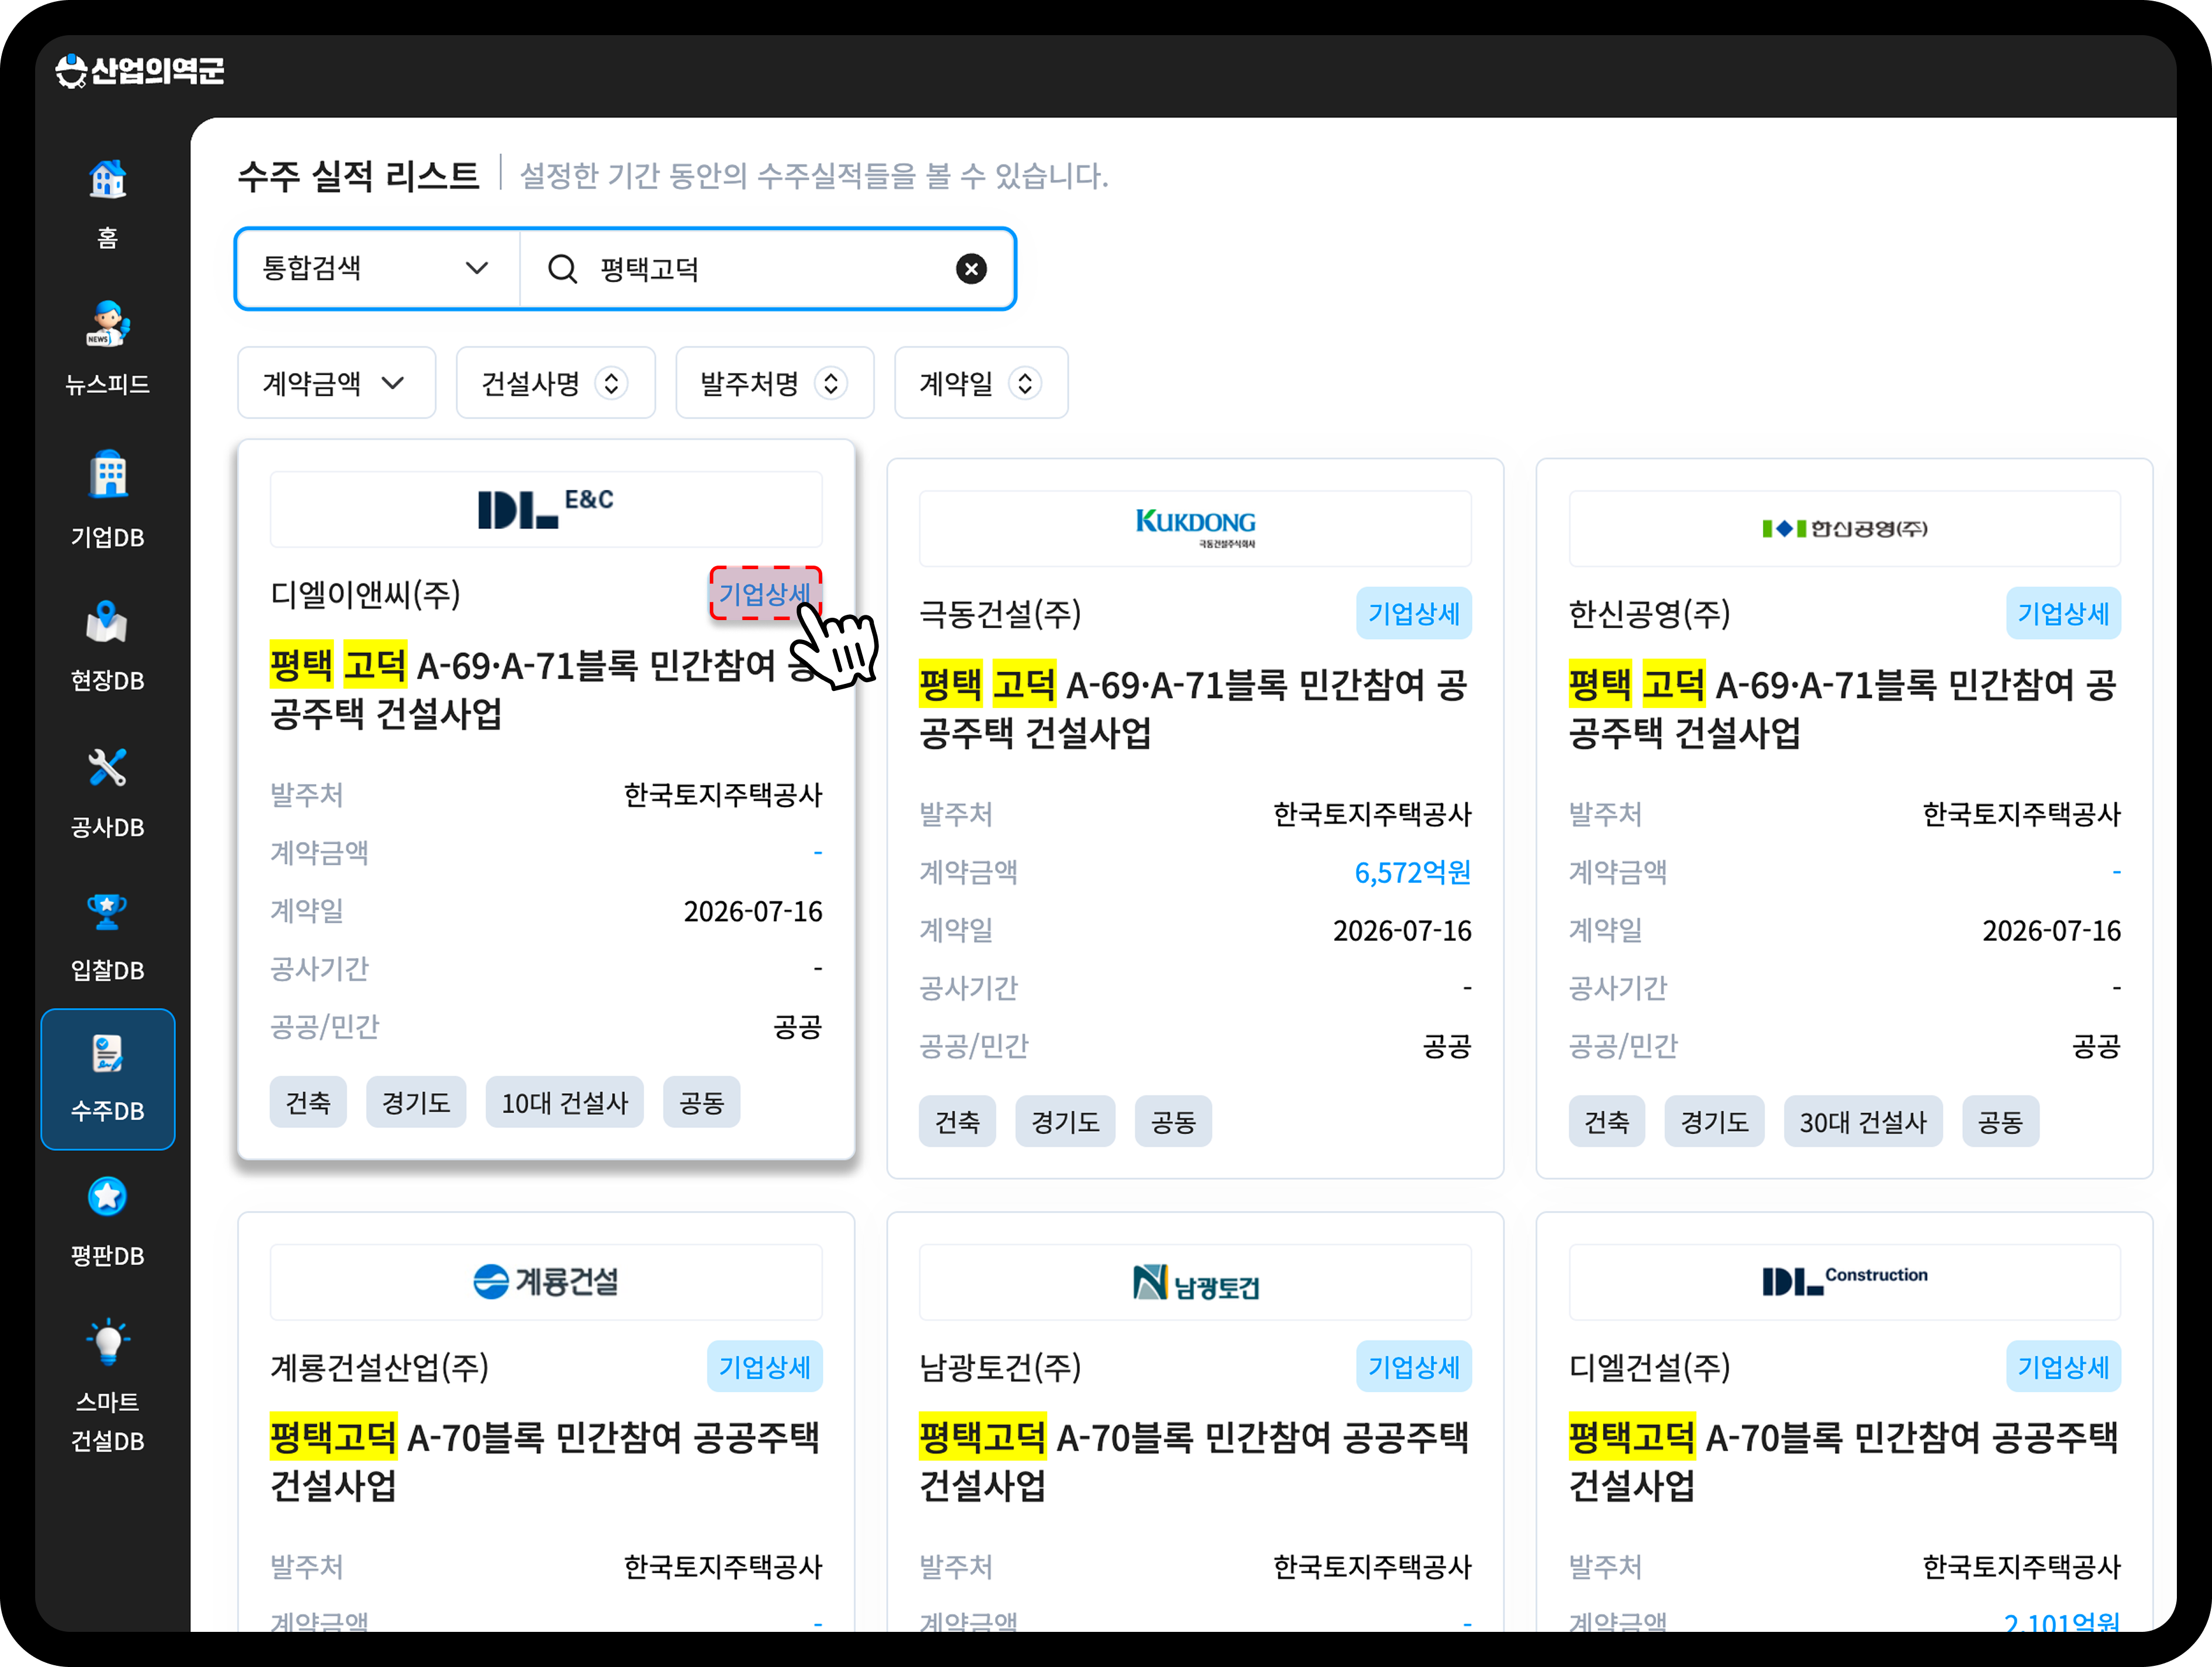Image resolution: width=2212 pixels, height=1667 pixels.
Task: Click the 남광토건 company logo
Action: (1195, 1283)
